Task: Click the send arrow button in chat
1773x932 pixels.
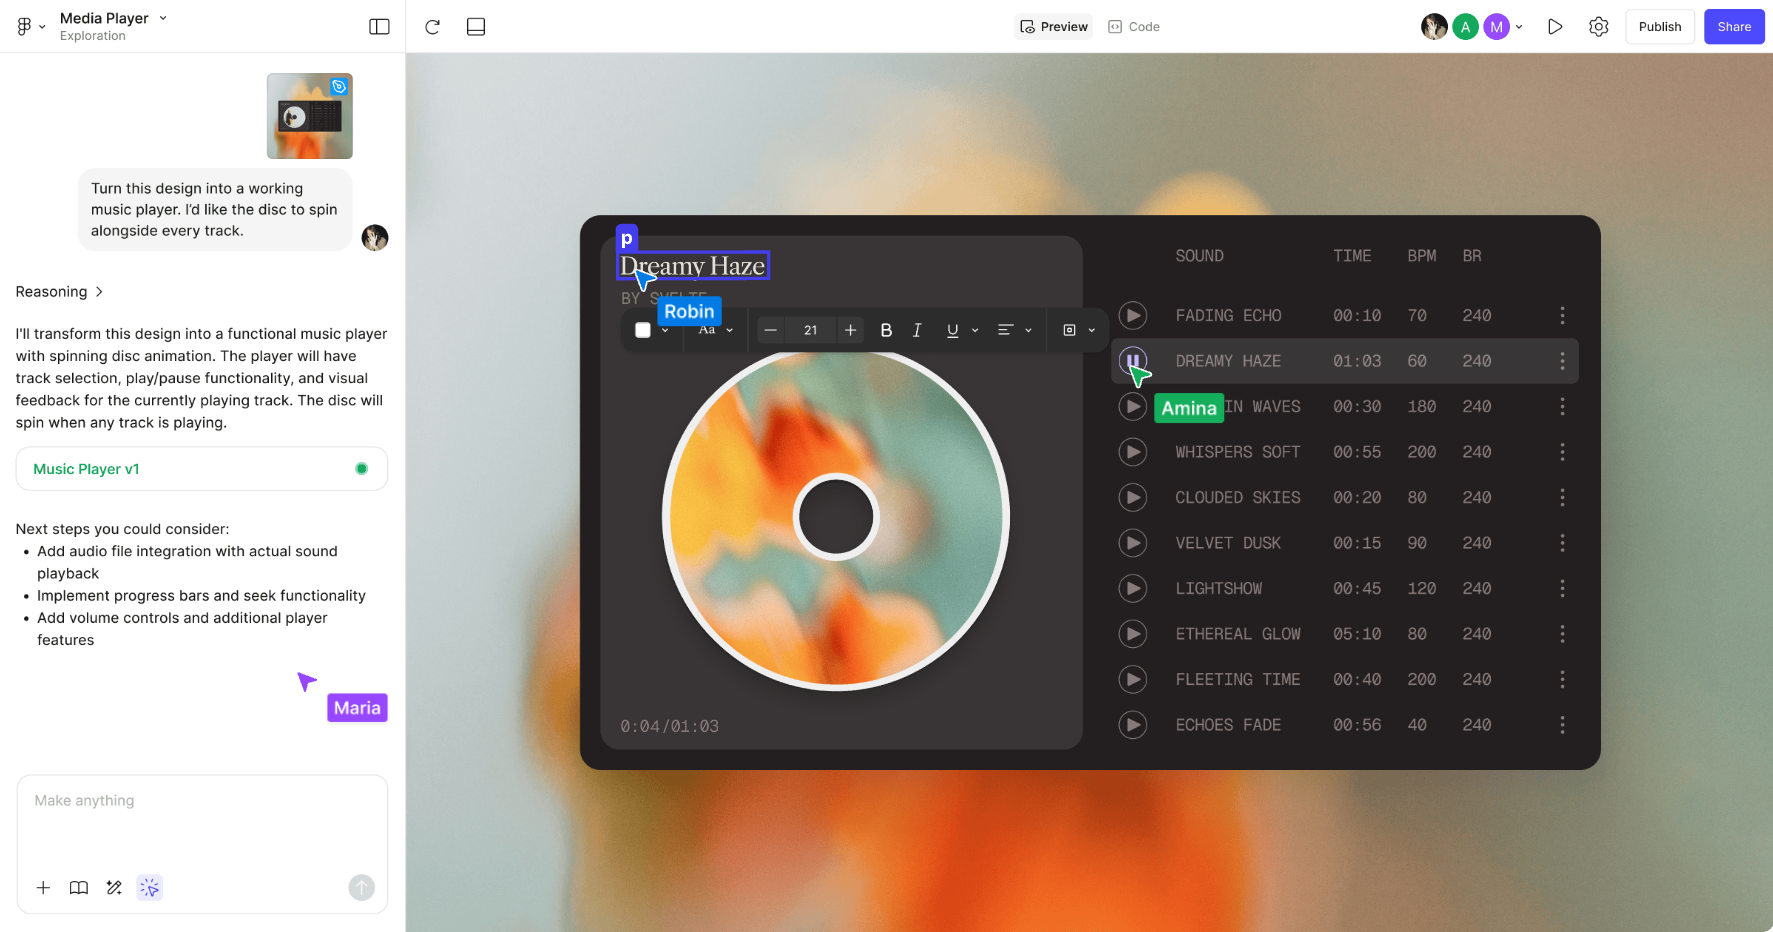Action: (361, 887)
